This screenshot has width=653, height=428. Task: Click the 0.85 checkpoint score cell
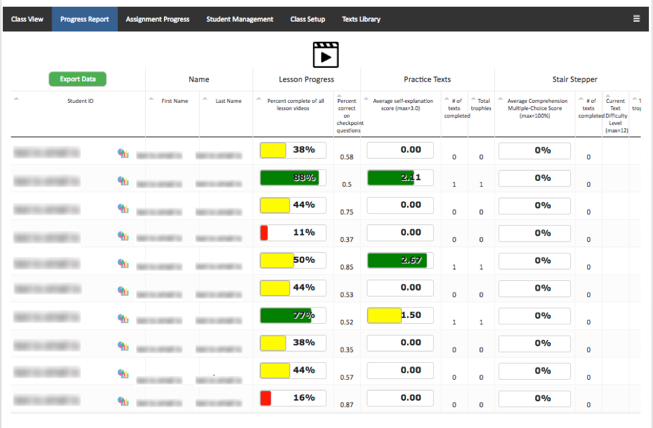(346, 267)
